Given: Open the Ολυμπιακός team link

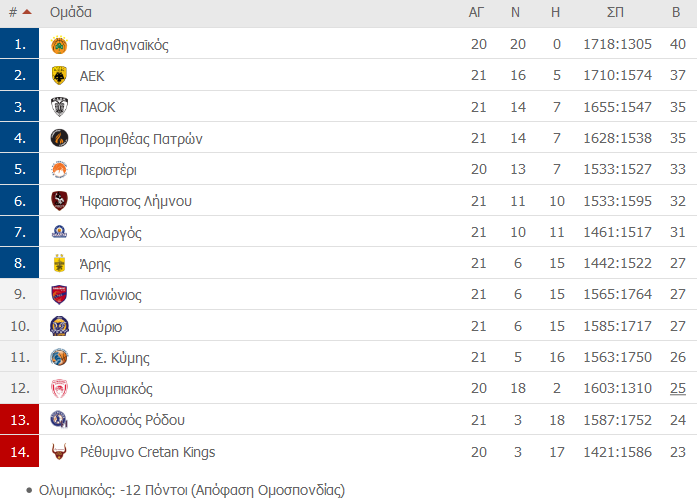Looking at the screenshot, I should pyautogui.click(x=116, y=389).
